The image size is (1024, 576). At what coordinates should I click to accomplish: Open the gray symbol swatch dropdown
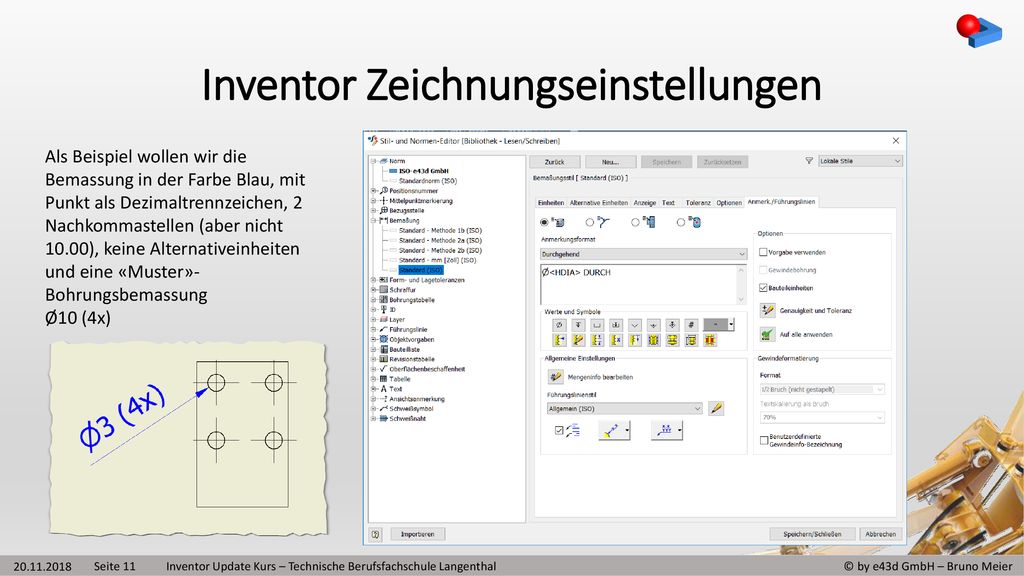[731, 325]
